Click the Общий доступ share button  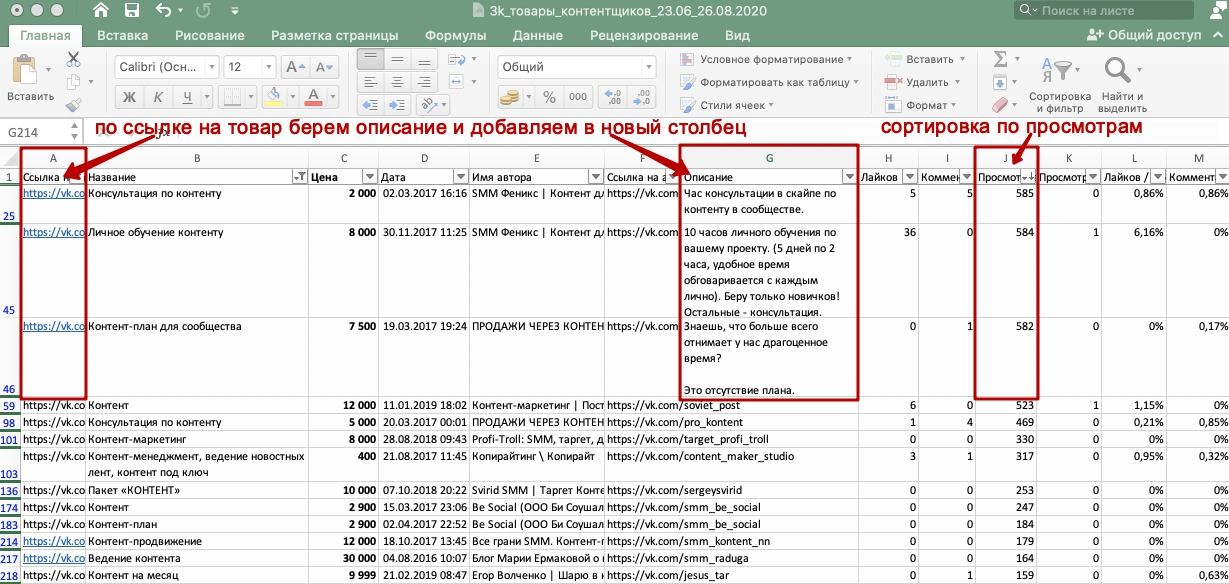point(1145,35)
